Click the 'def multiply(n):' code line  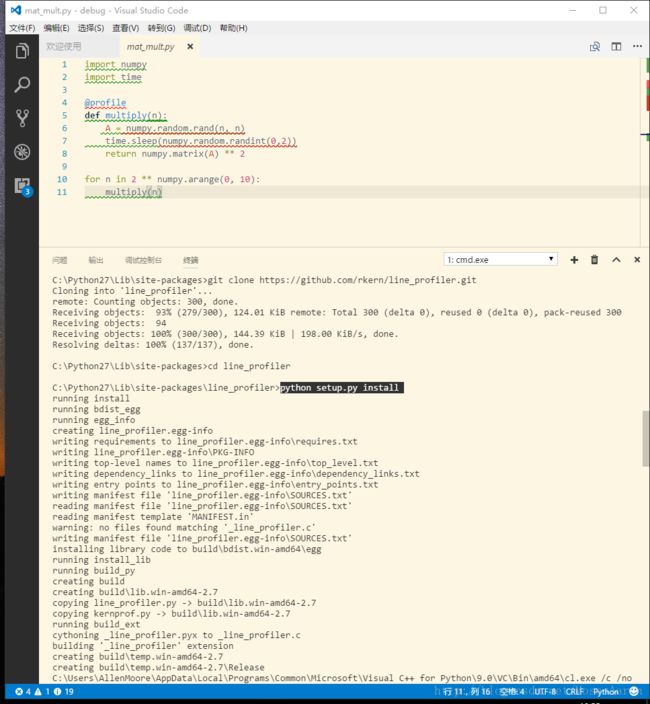(125, 115)
